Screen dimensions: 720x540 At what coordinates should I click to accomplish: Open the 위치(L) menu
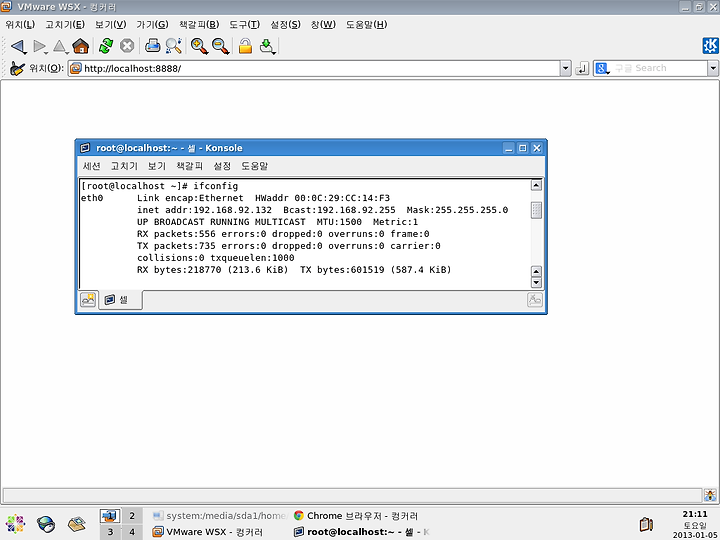pos(20,24)
